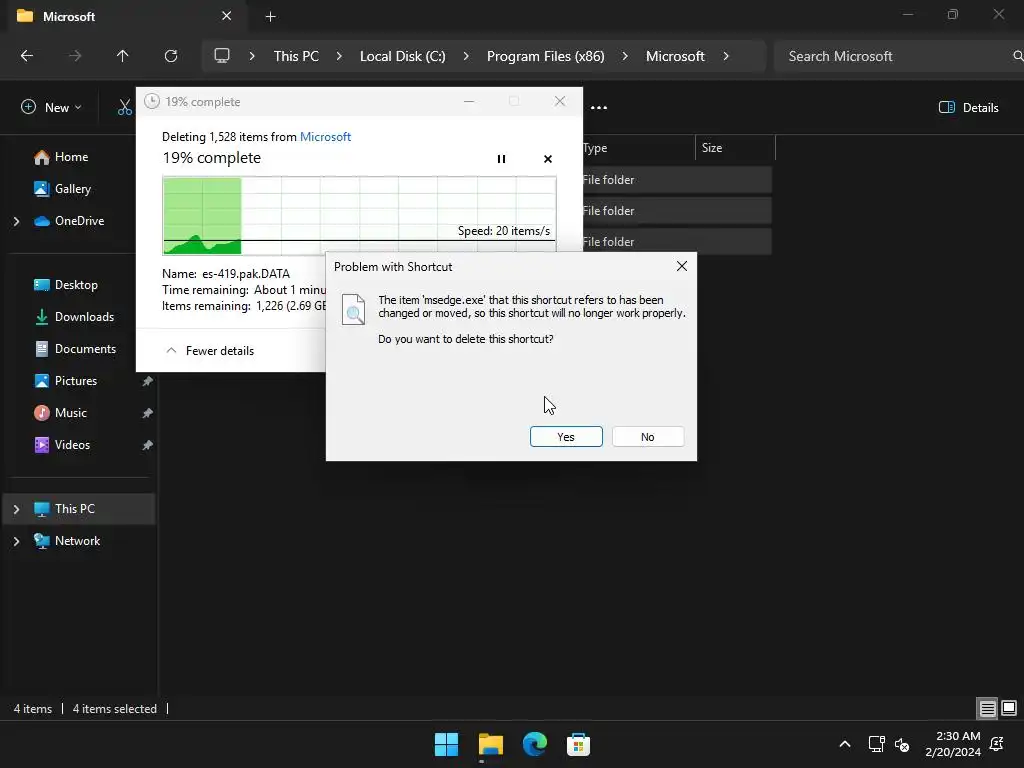This screenshot has height=768, width=1024.
Task: Toggle the Details pane
Action: click(968, 107)
